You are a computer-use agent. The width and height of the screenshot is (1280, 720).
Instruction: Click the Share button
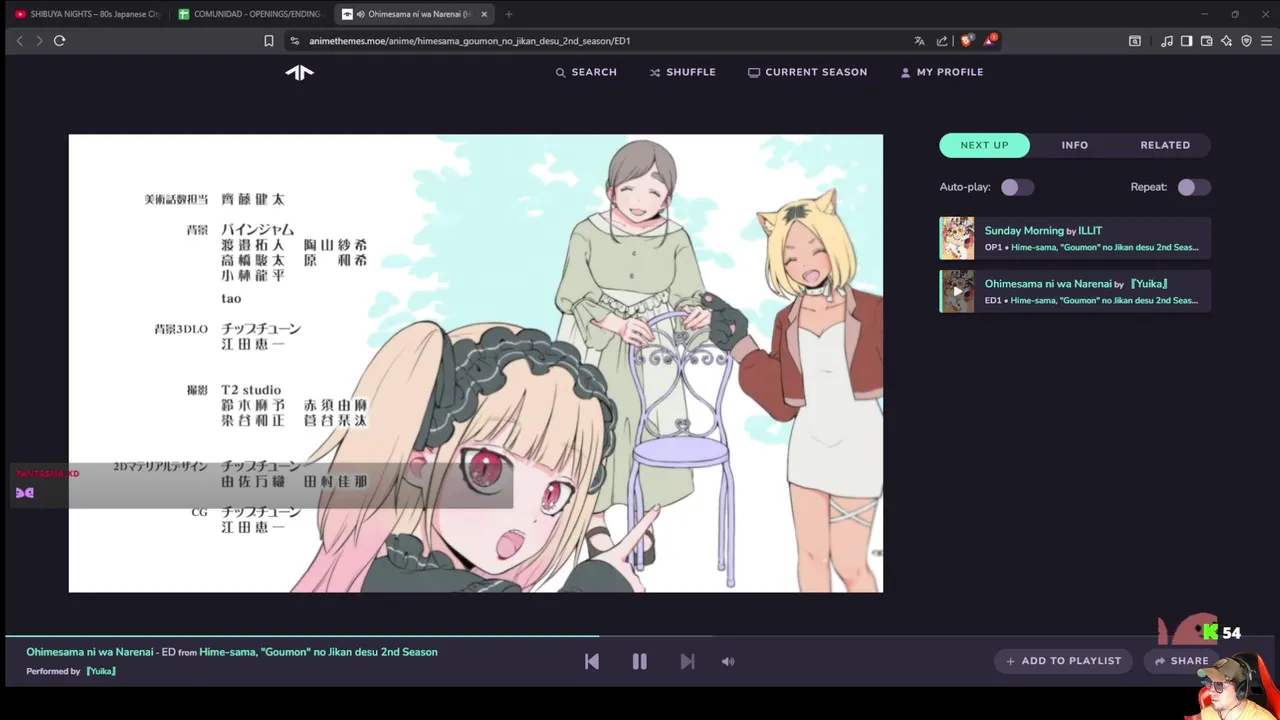coord(1181,661)
